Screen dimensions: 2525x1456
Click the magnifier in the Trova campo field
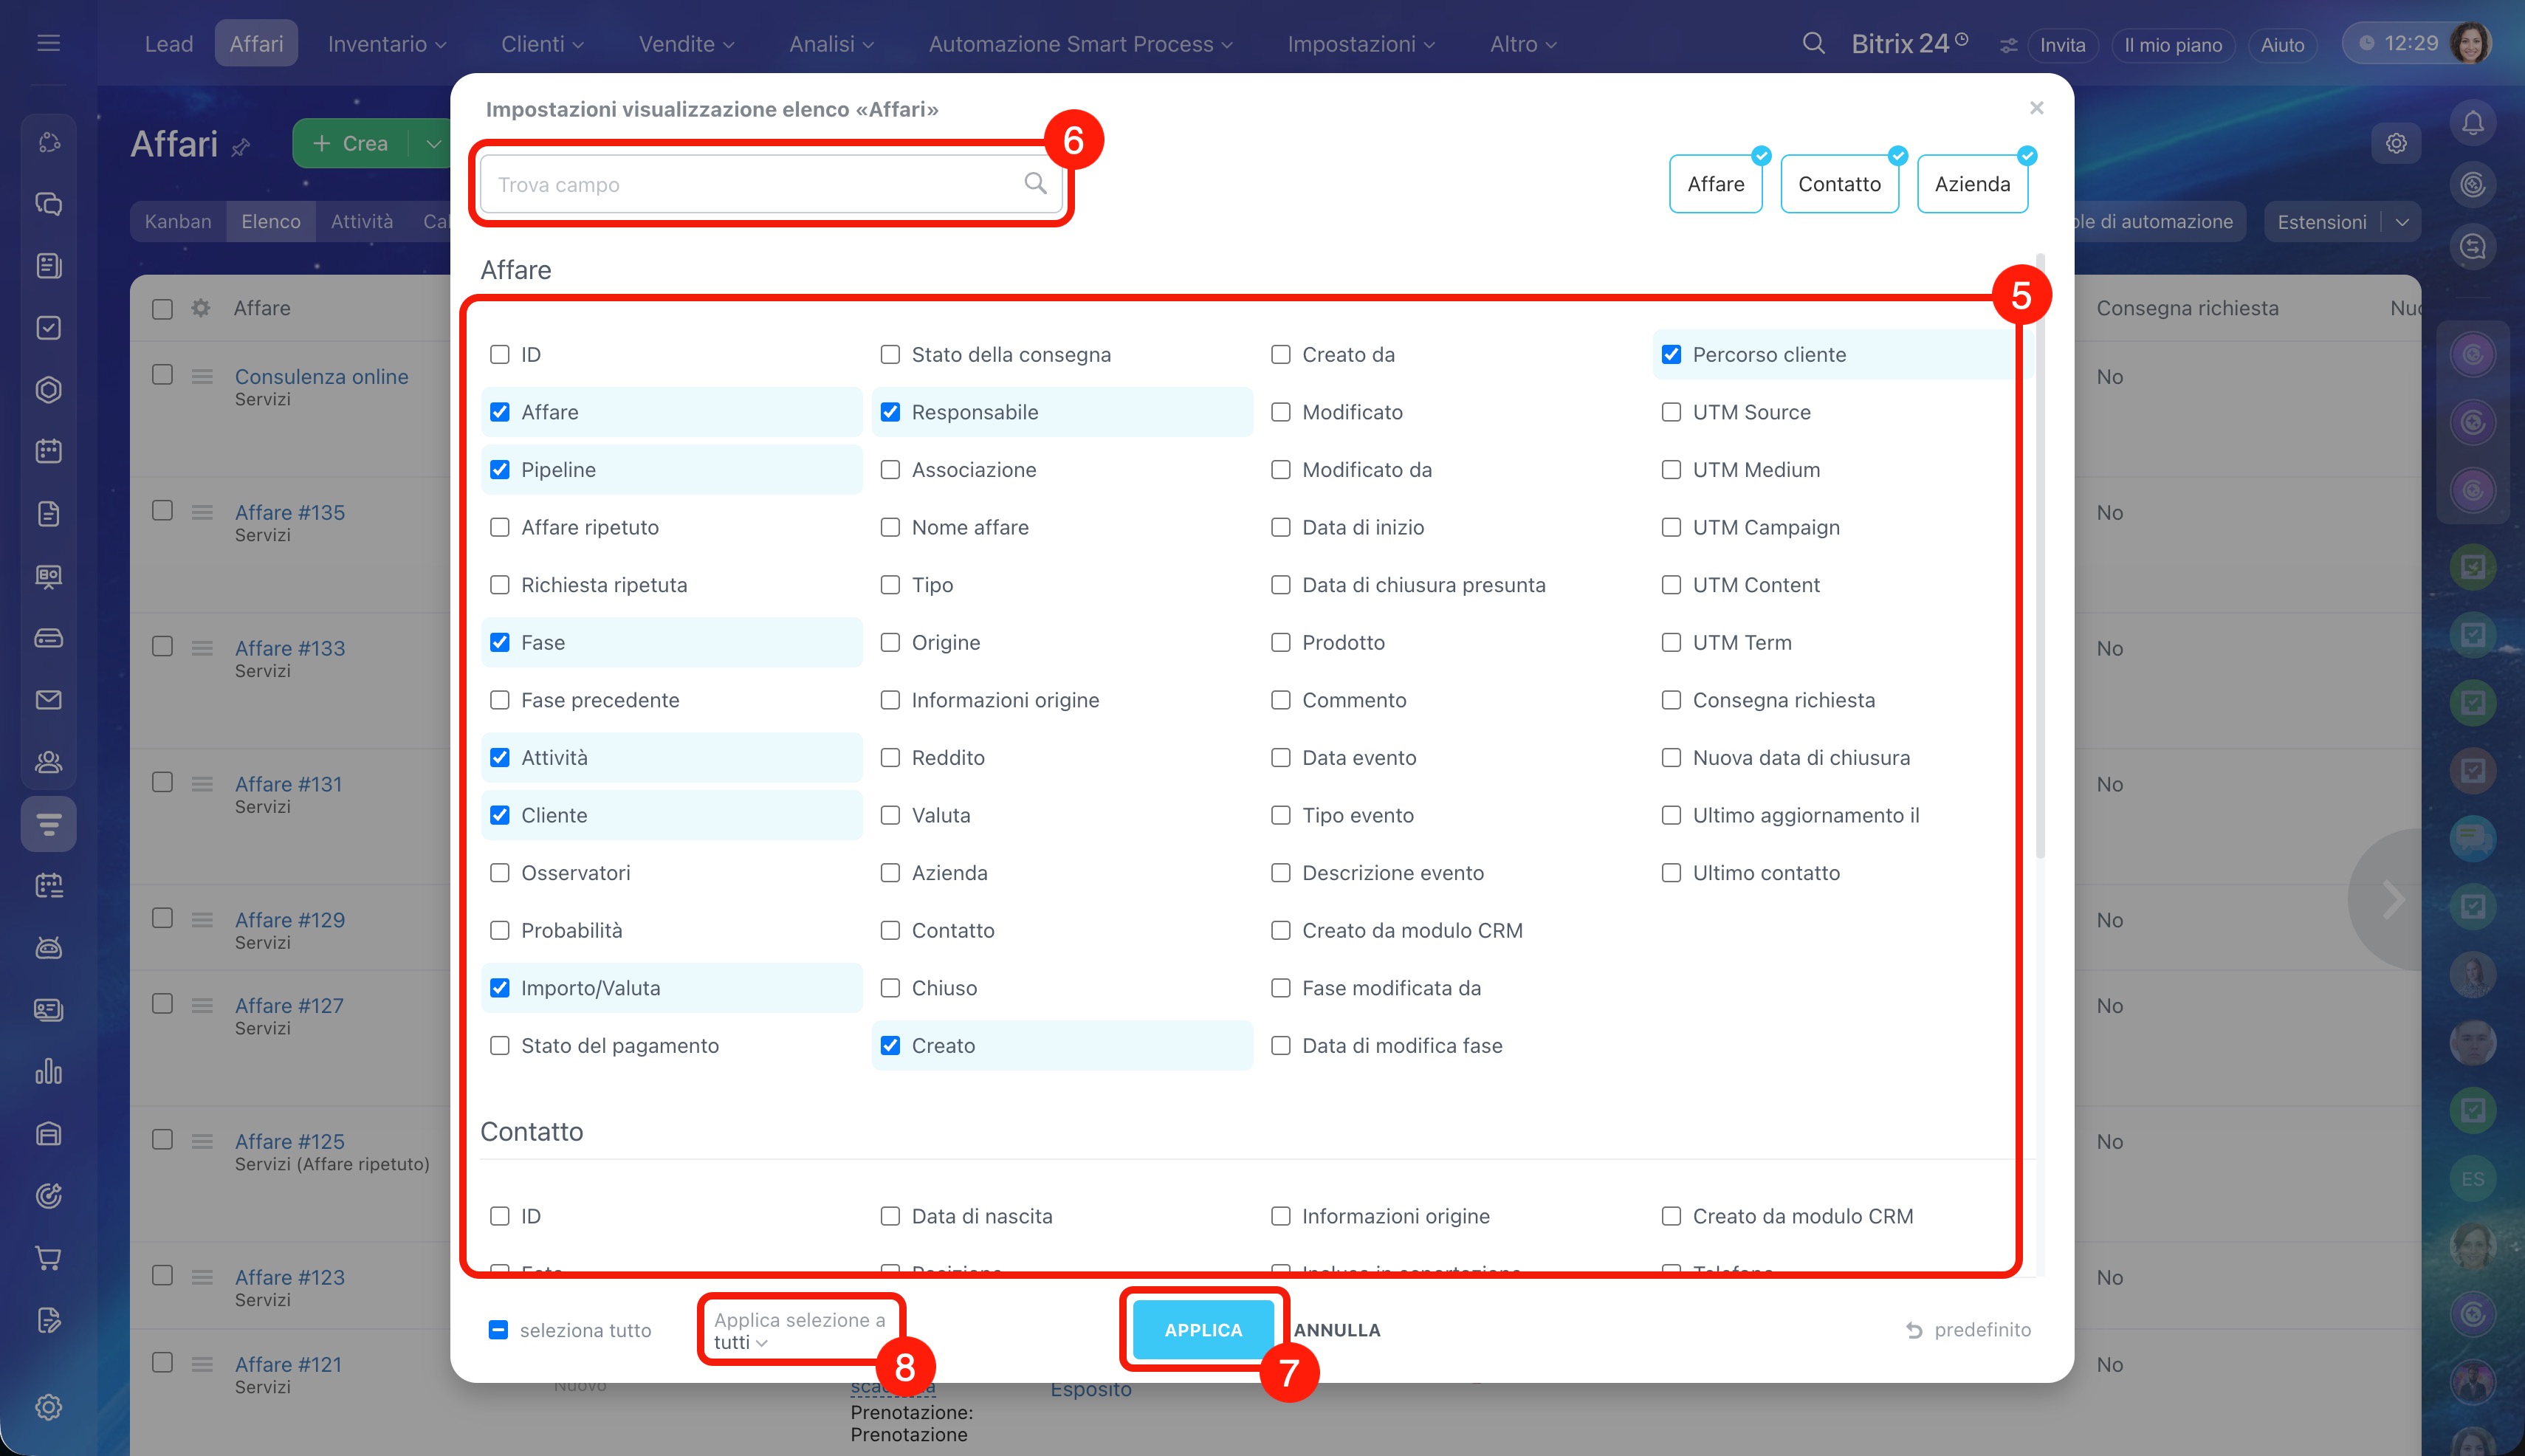(x=1035, y=183)
